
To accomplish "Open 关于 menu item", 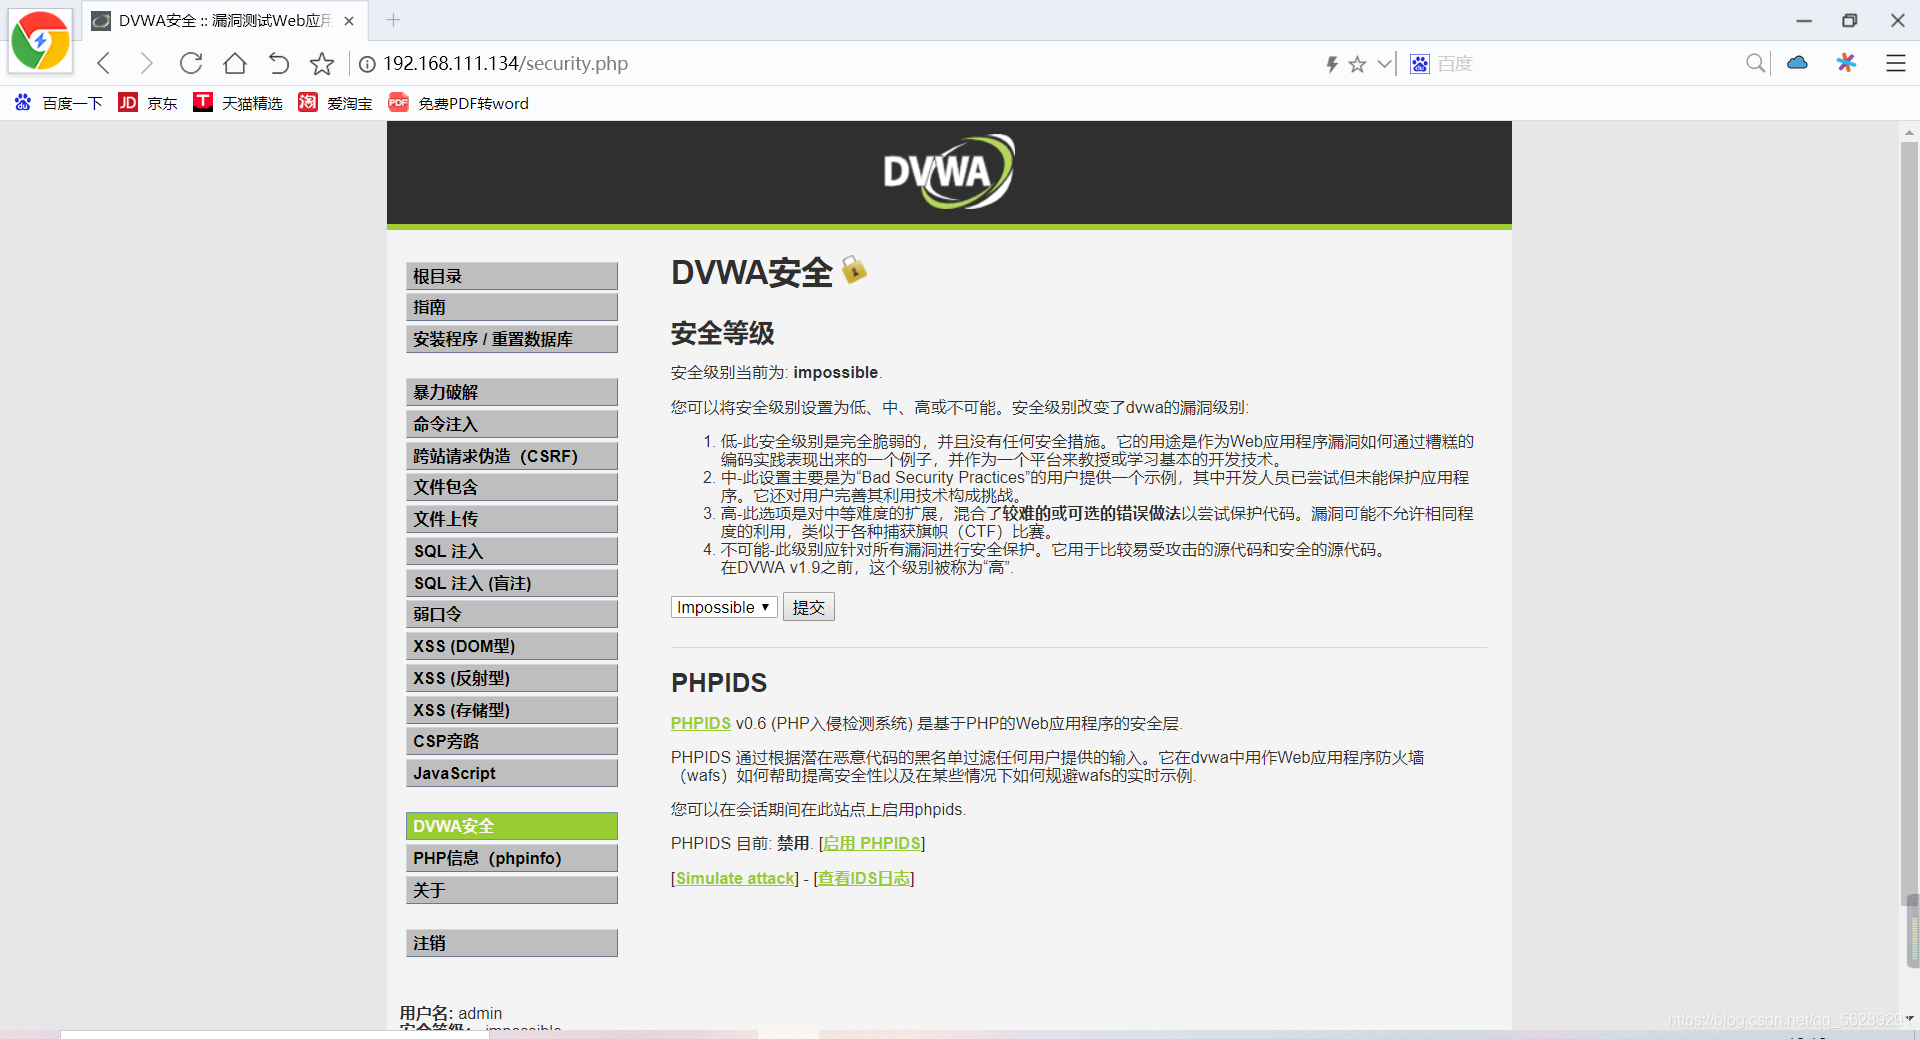I will pos(512,890).
